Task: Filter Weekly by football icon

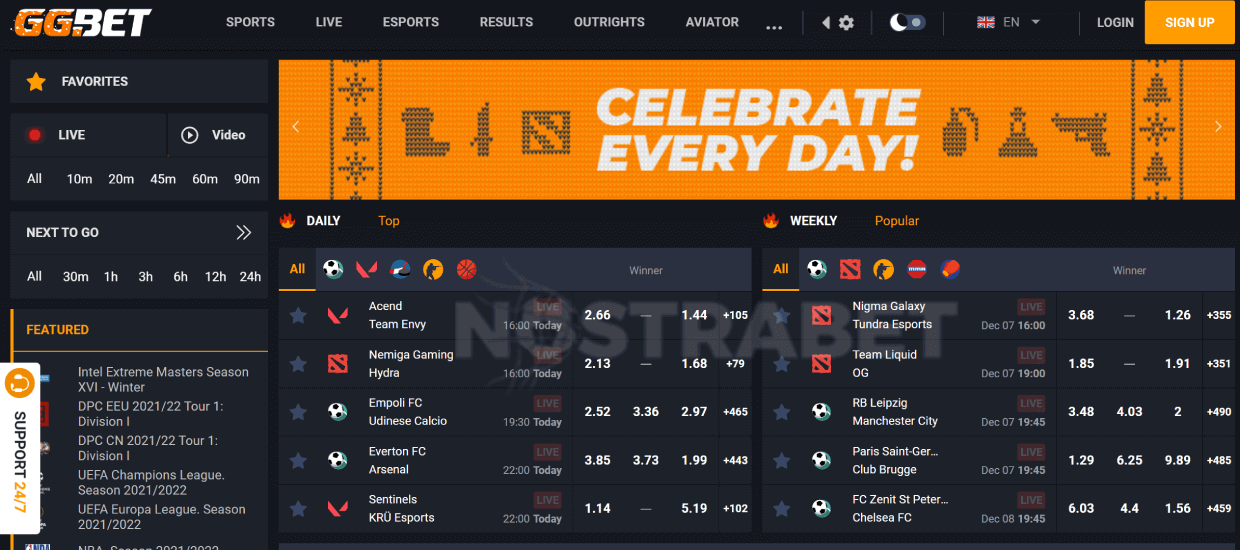Action: 817,269
